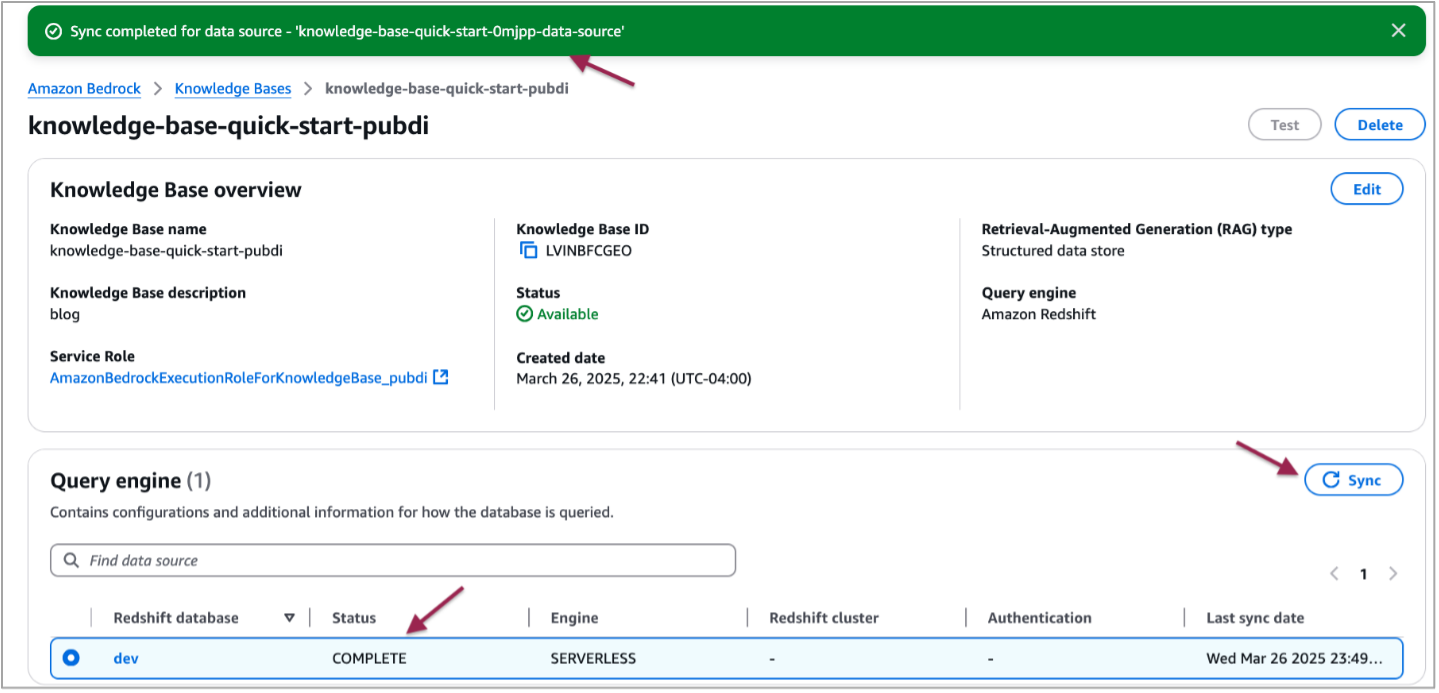Click the COMPLETE status cell
This screenshot has height=693, width=1439.
click(369, 658)
